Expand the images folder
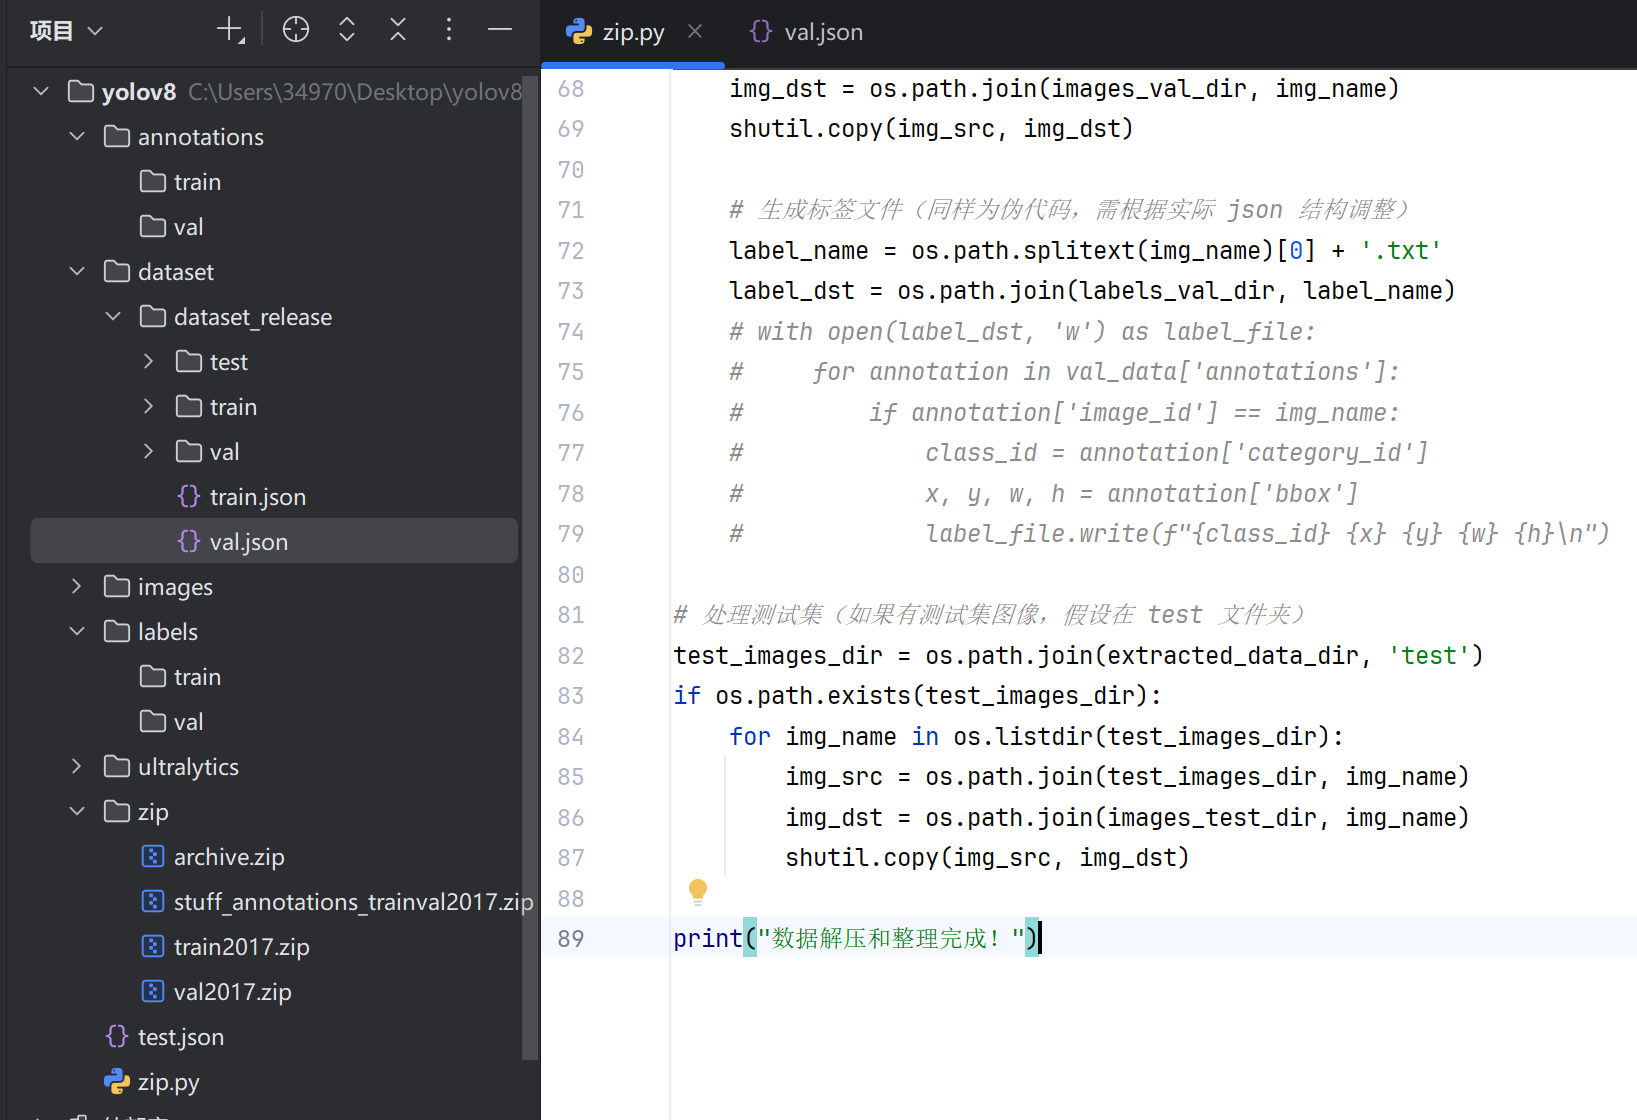Image resolution: width=1637 pixels, height=1120 pixels. coord(77,587)
